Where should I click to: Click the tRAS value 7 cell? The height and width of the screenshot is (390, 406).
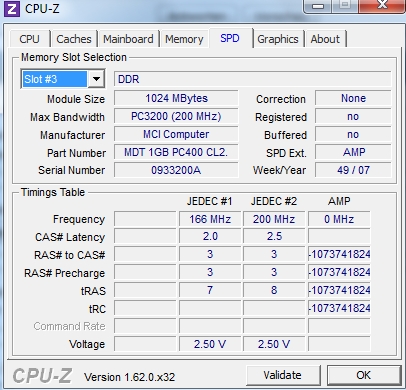(210, 290)
